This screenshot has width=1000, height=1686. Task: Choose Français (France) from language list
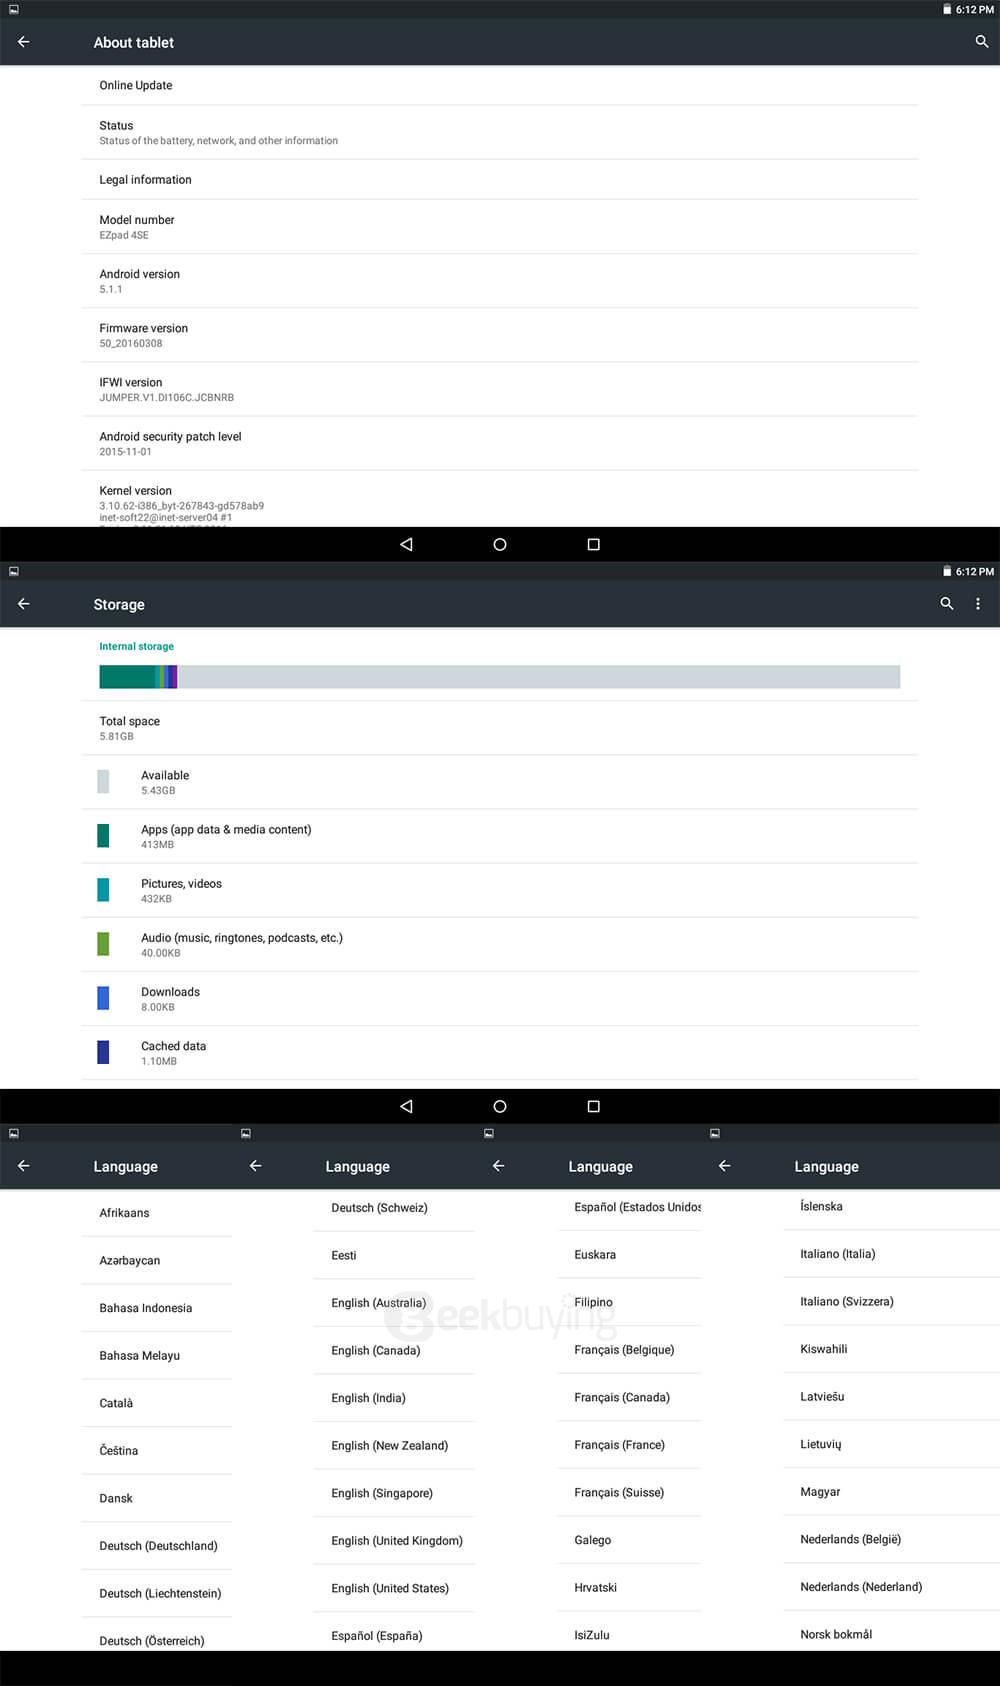619,1445
